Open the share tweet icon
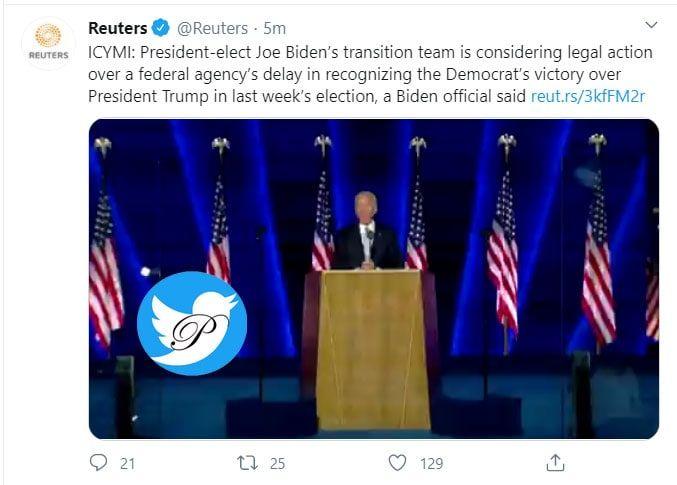The width and height of the screenshot is (677, 485). (556, 463)
